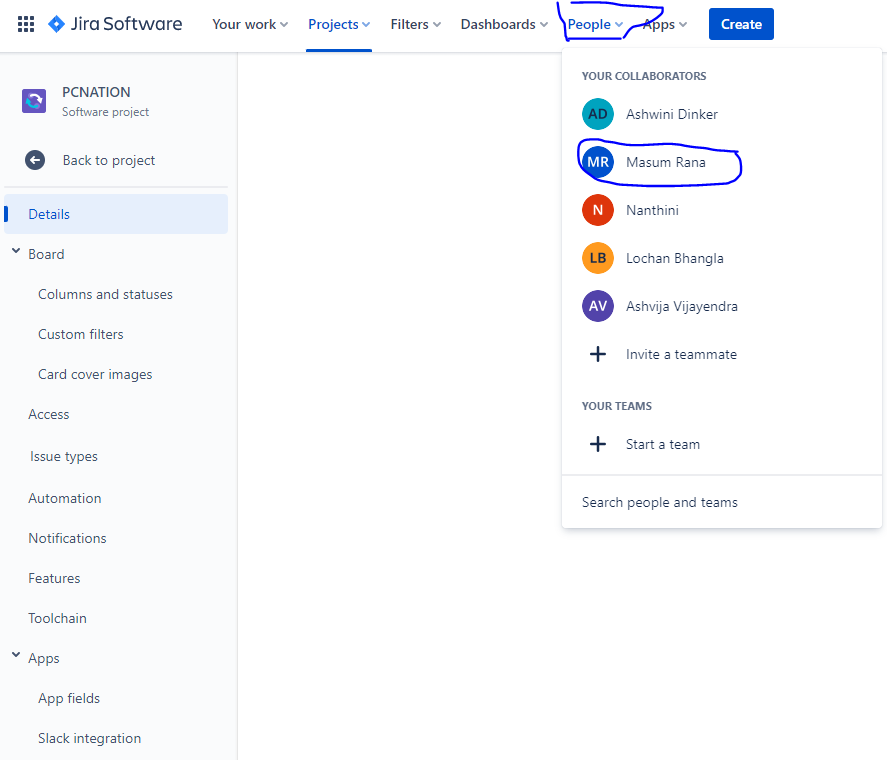Collapse the sidebar Apps section chevron
Screen dimensions: 887x760
(x=16, y=655)
